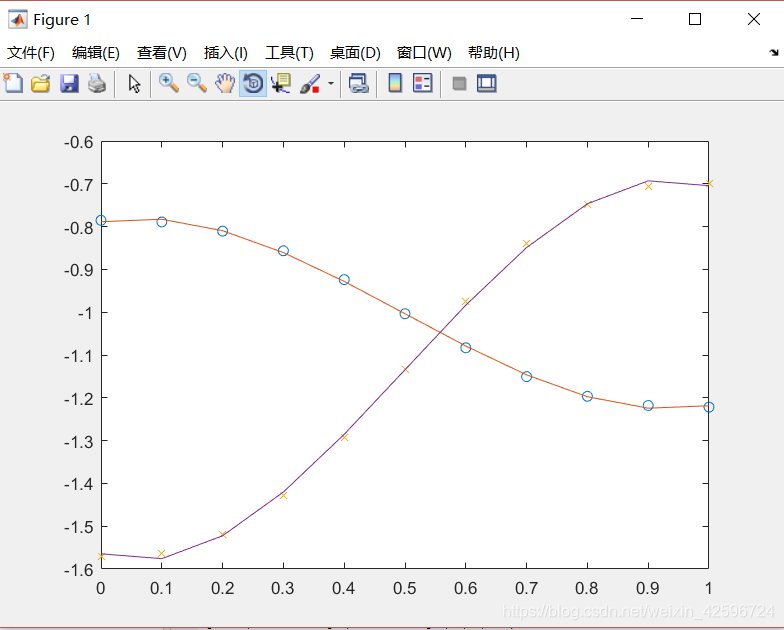Click the MATLAB logo in the title bar
Viewport: 784px width, 630px height.
point(18,20)
